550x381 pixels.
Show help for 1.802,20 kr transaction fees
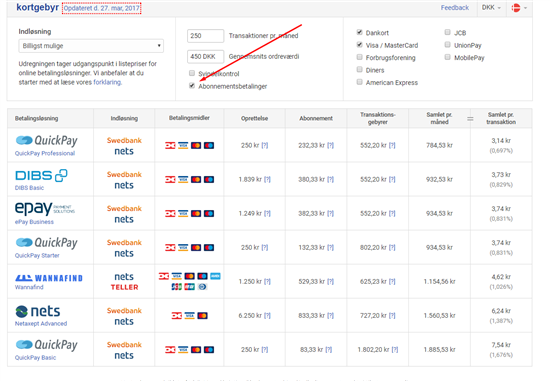click(x=395, y=349)
